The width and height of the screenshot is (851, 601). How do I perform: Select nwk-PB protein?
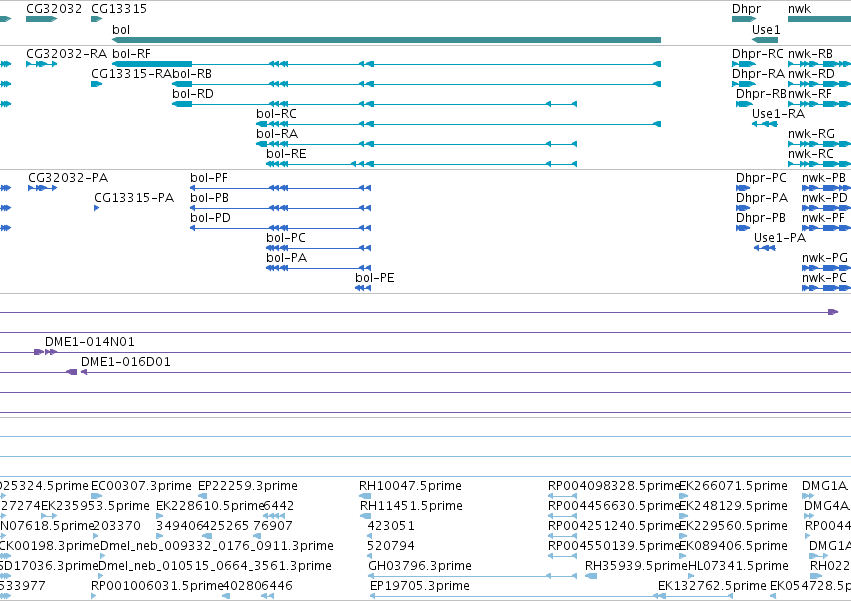827,188
